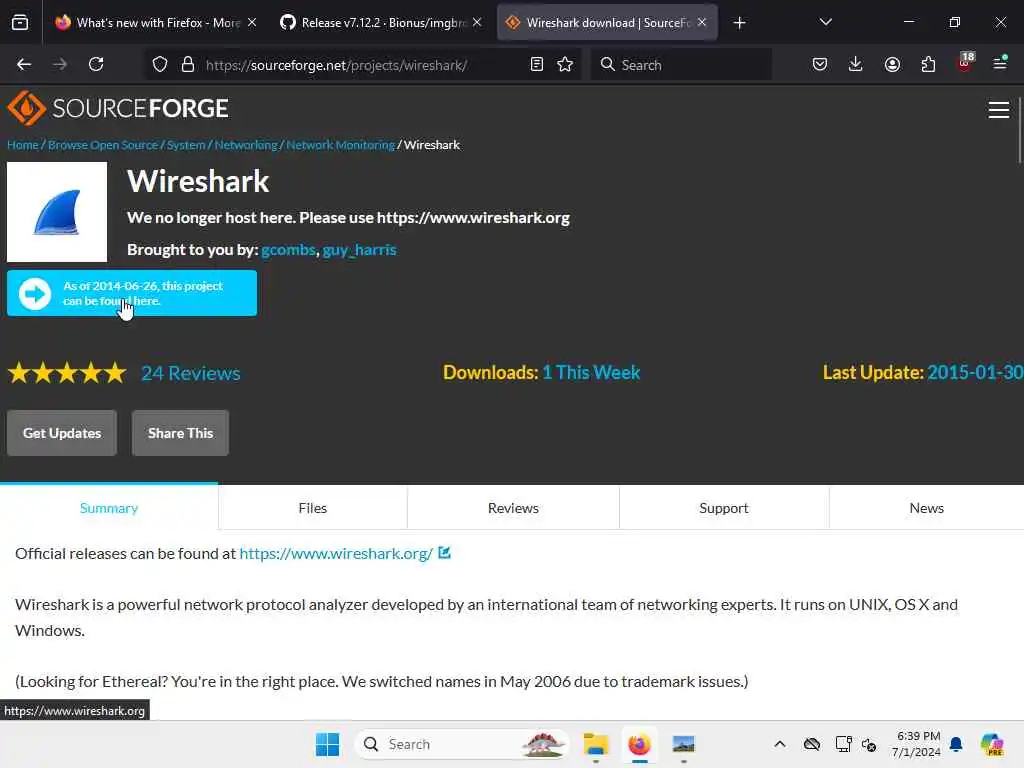The width and height of the screenshot is (1024, 768).
Task: Open the extension with 18 badge
Action: (x=965, y=62)
